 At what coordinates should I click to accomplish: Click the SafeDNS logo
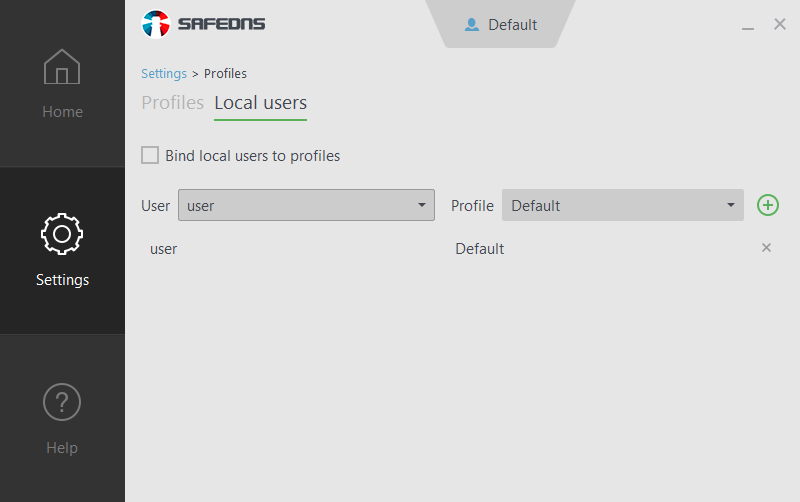point(204,24)
